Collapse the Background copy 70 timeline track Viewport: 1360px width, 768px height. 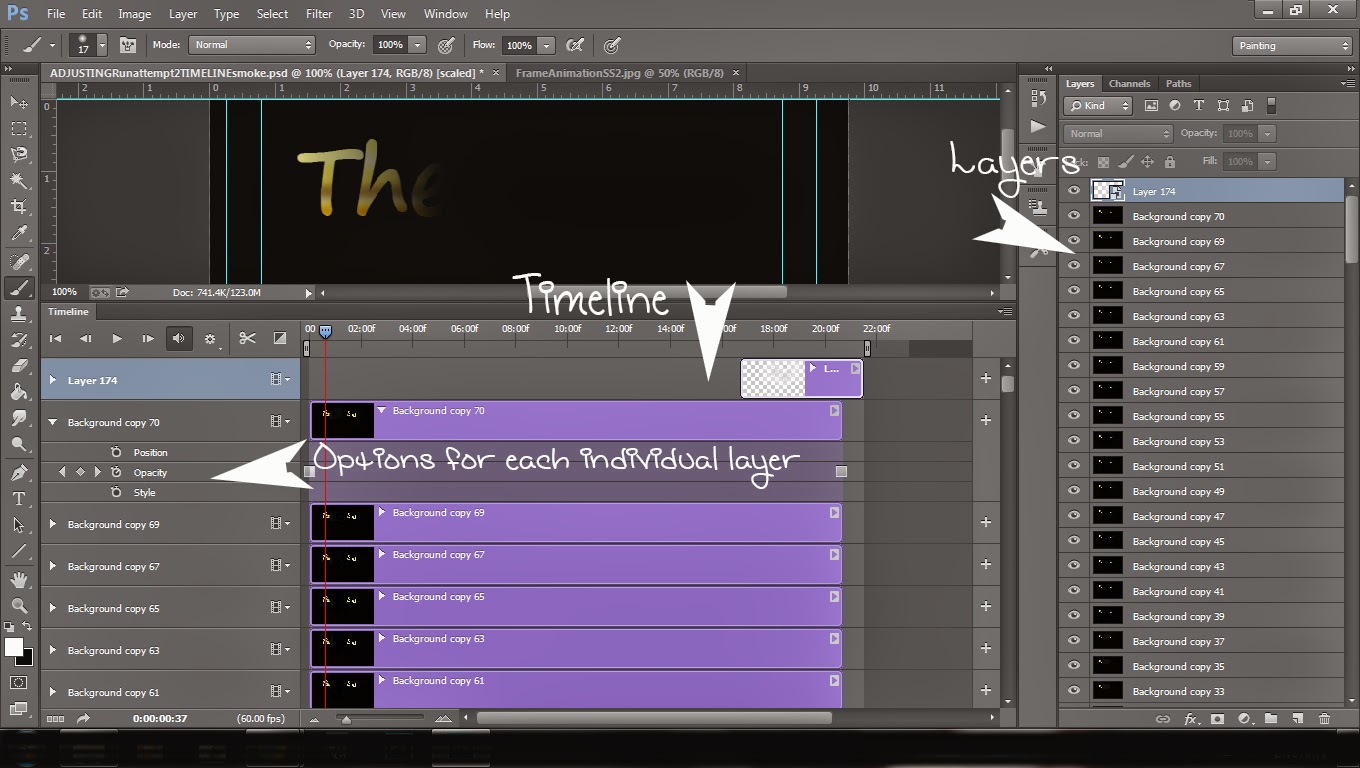coord(52,422)
